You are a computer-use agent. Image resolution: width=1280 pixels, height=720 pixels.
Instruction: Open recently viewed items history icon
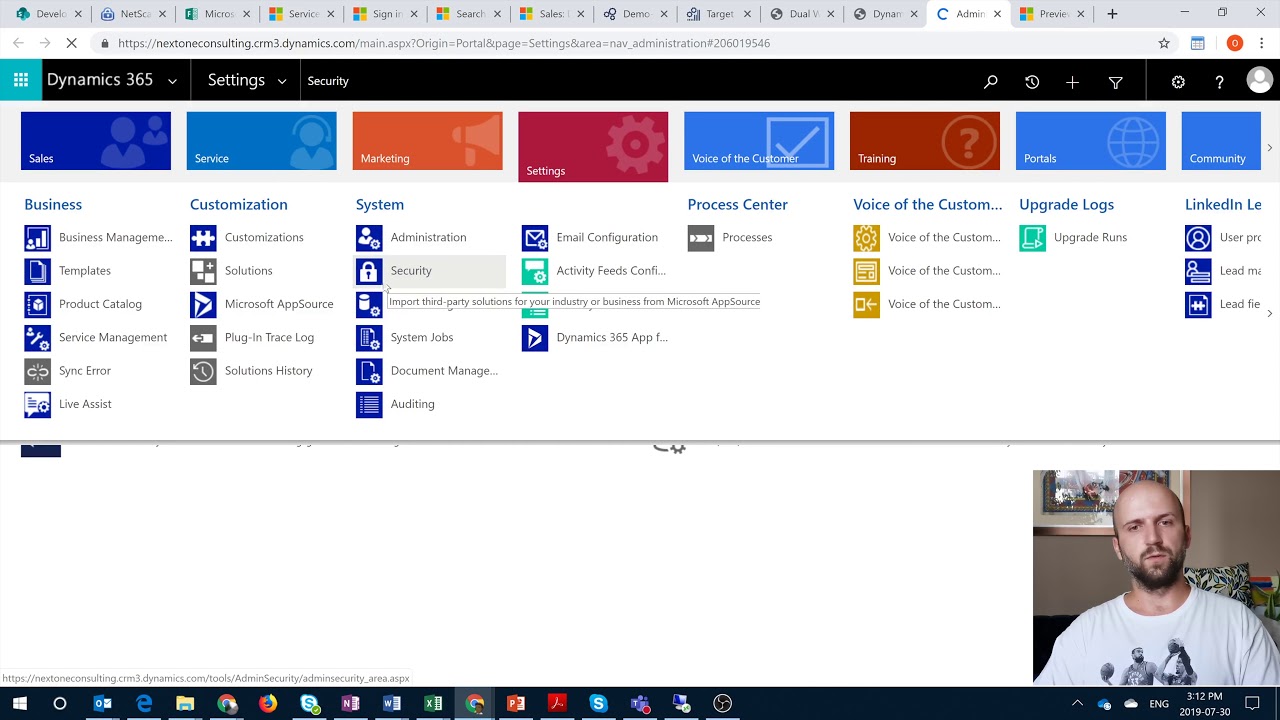(1032, 82)
